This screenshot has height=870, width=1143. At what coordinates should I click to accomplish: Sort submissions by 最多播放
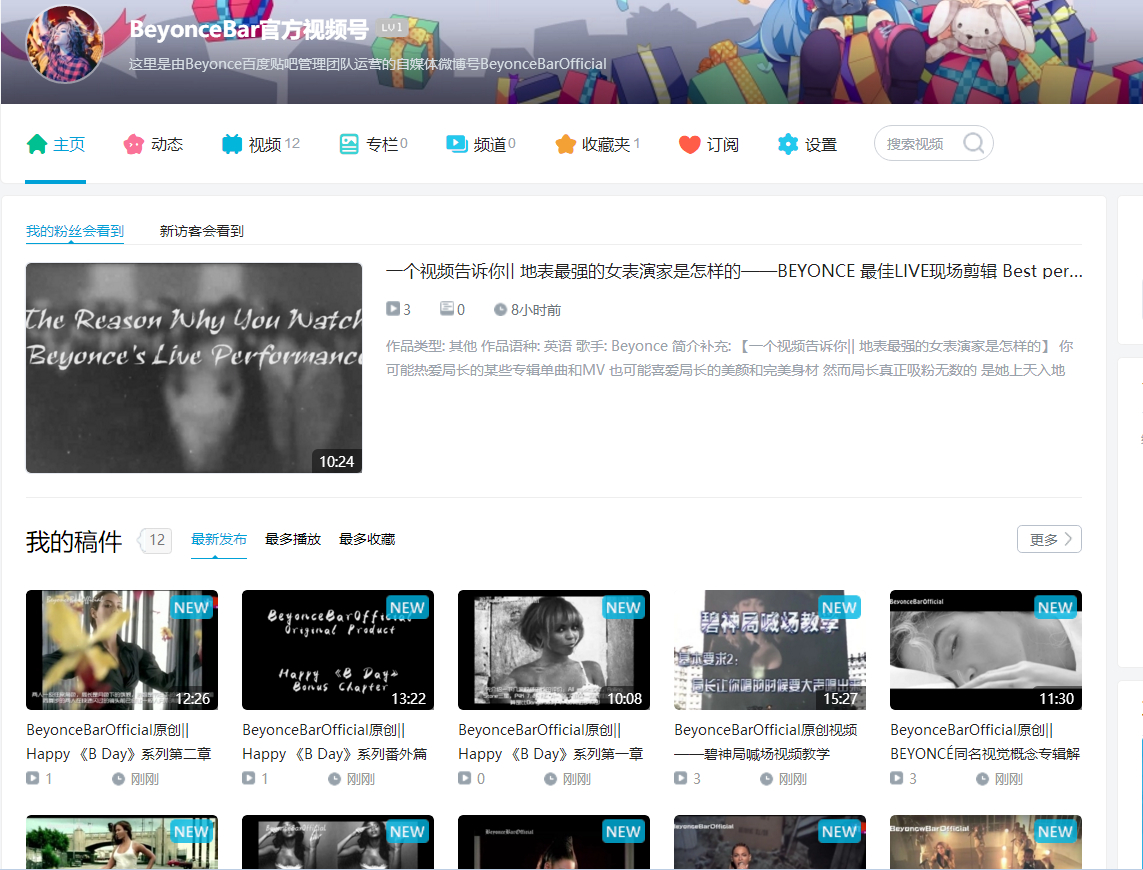tap(293, 539)
